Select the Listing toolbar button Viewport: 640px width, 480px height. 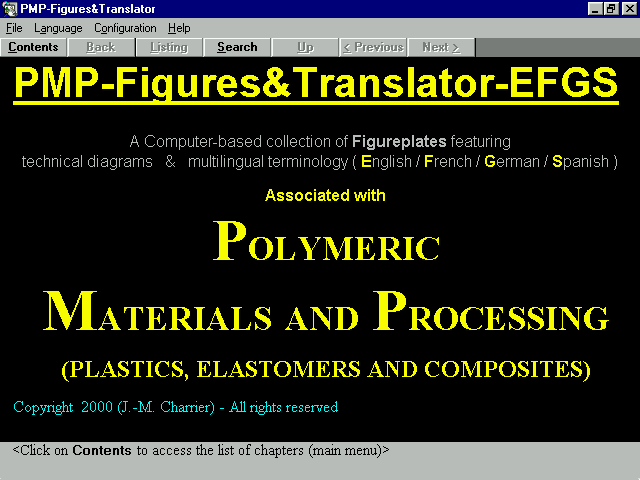tap(169, 47)
